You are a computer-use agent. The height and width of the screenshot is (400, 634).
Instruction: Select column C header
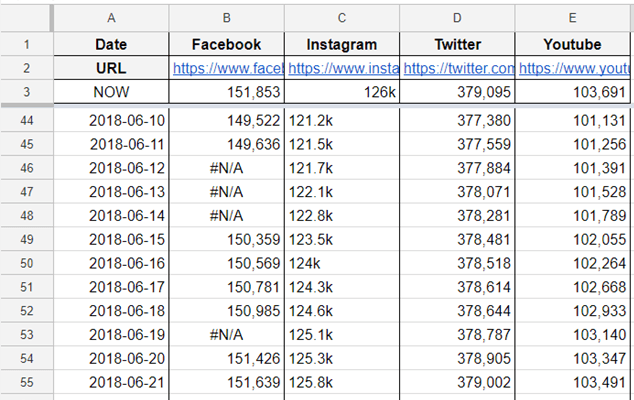(x=342, y=17)
